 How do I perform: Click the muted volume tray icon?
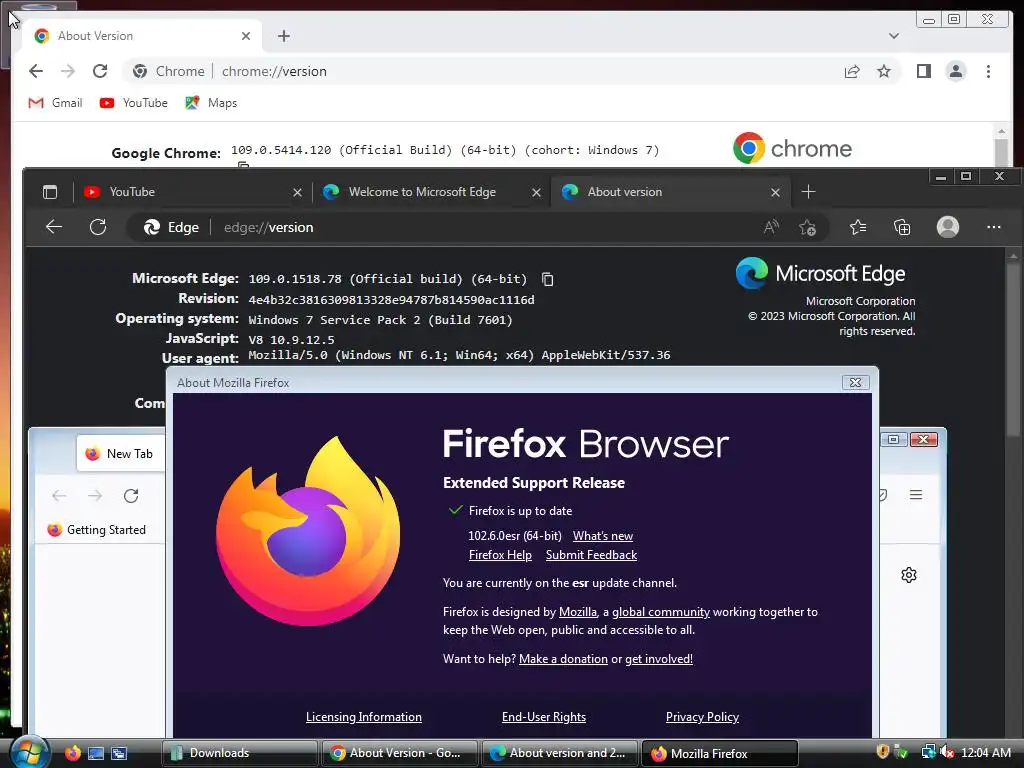[948, 753]
